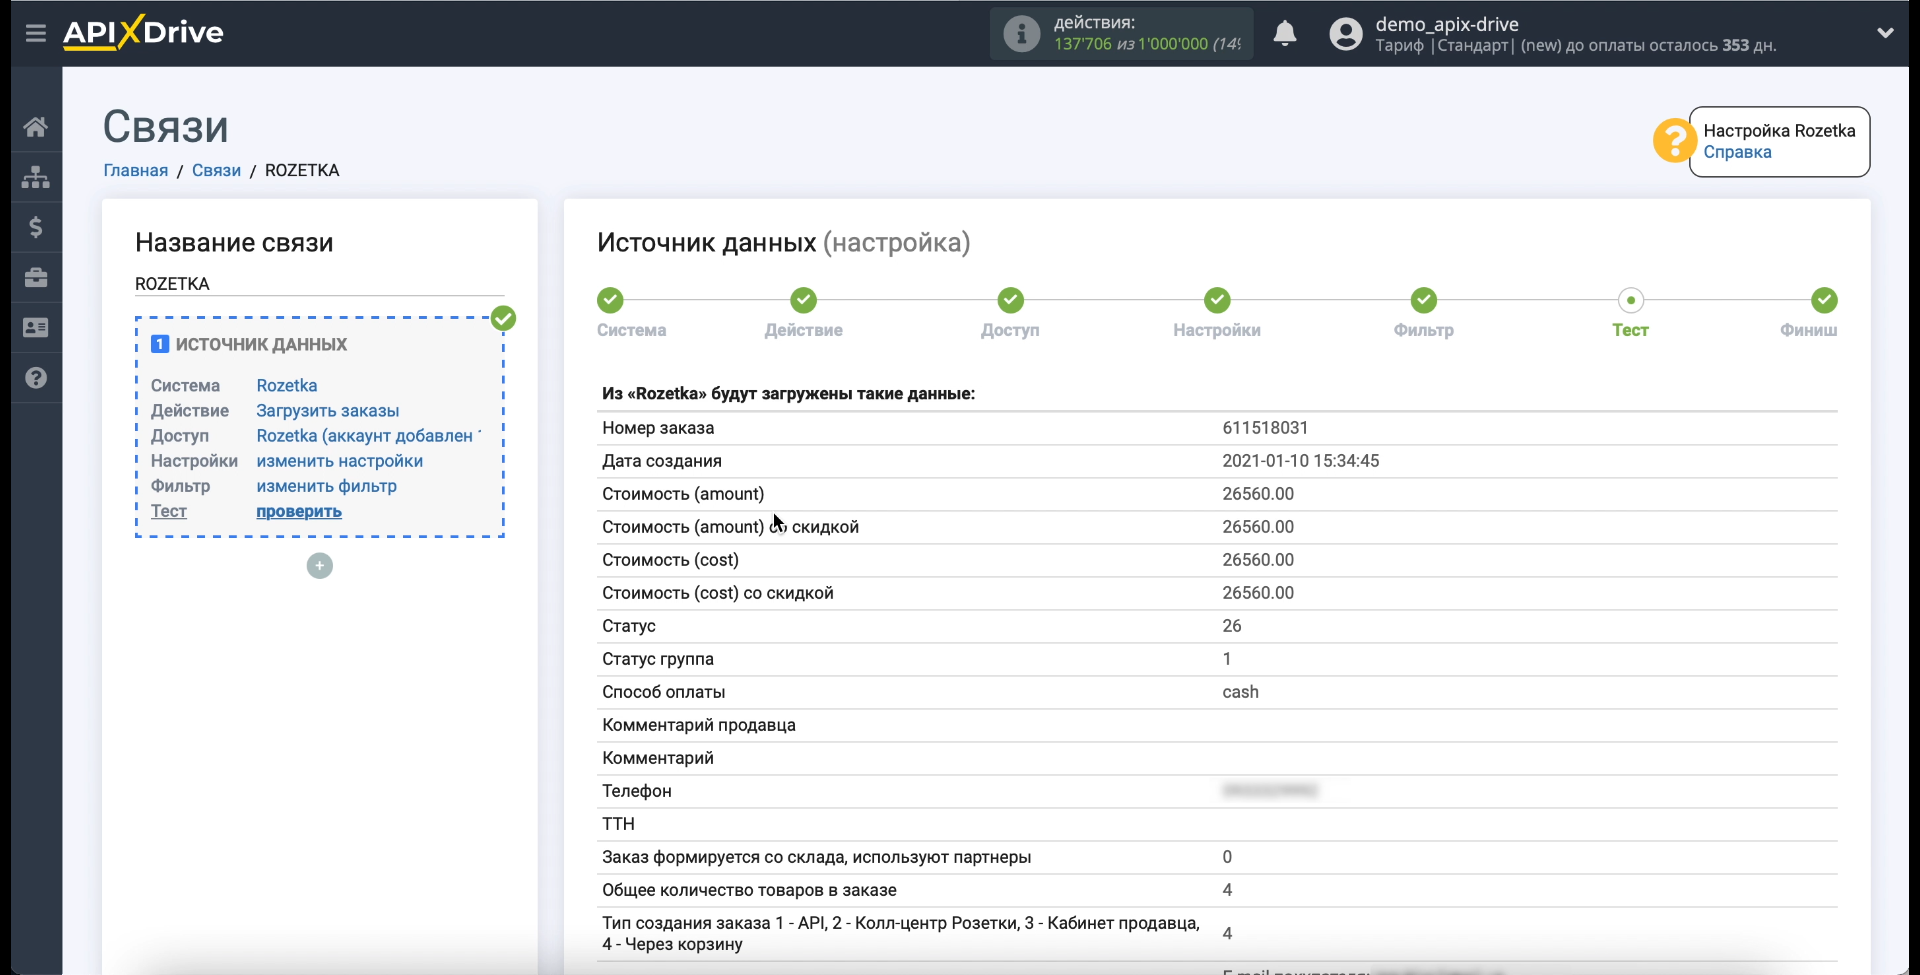Go to Home via sidebar house icon

click(36, 127)
